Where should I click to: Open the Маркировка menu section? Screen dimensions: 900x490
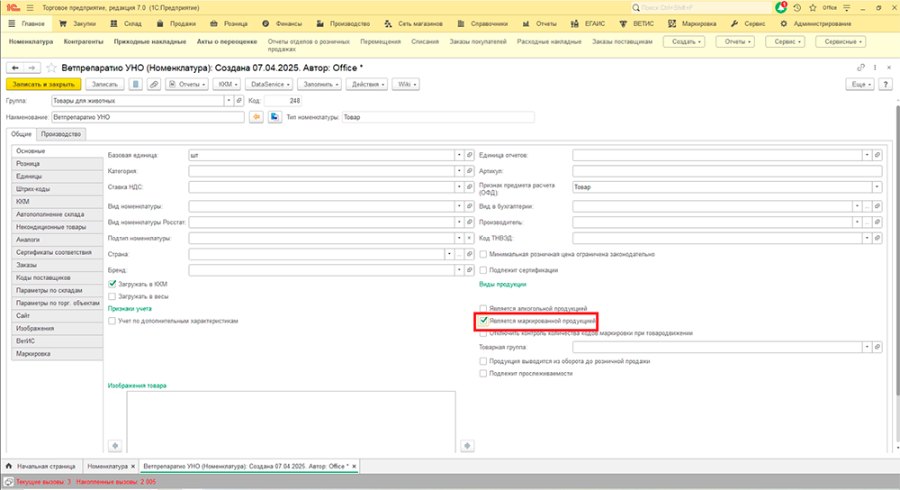pyautogui.click(x=692, y=24)
